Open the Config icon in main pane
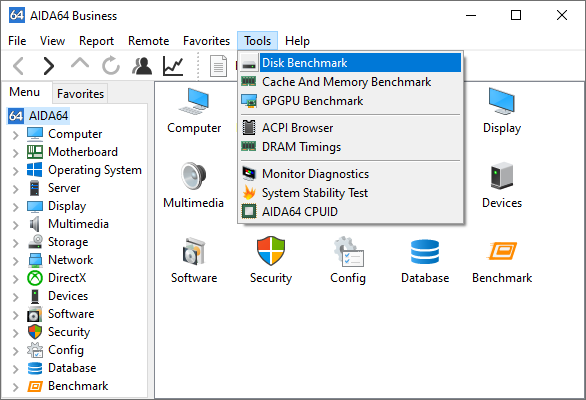Viewport: 586px width, 400px height. [x=348, y=260]
